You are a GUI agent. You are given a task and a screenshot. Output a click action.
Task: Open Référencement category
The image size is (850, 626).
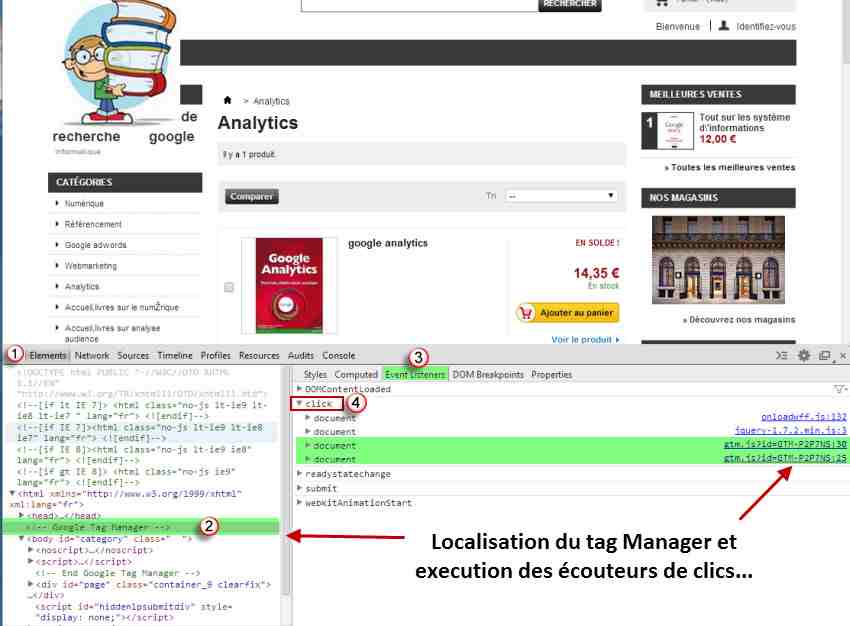[93, 224]
